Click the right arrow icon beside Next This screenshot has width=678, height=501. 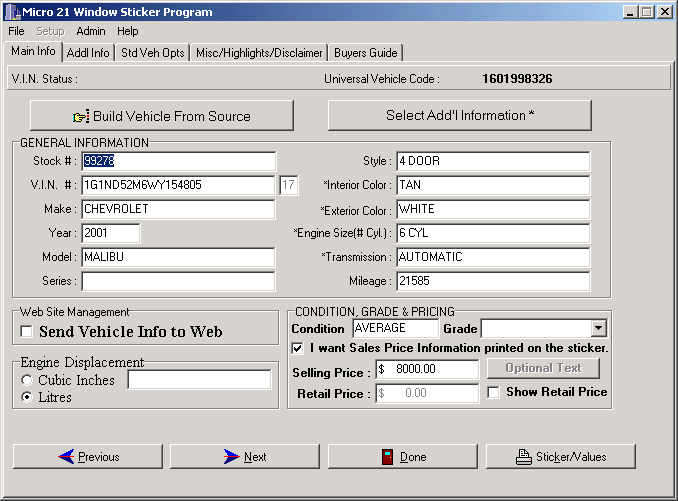[x=231, y=456]
